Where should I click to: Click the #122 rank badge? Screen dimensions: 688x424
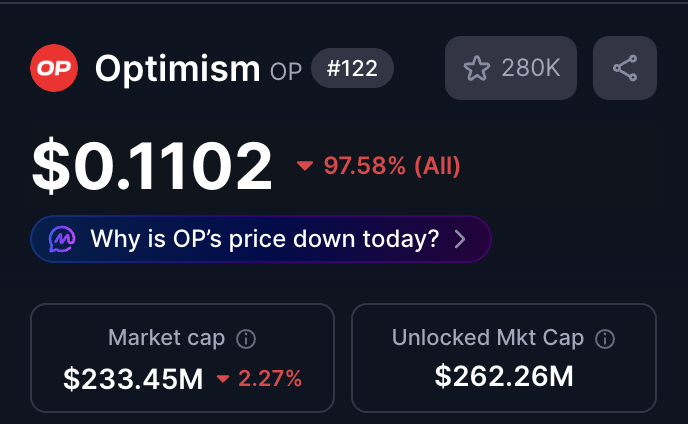pyautogui.click(x=352, y=69)
